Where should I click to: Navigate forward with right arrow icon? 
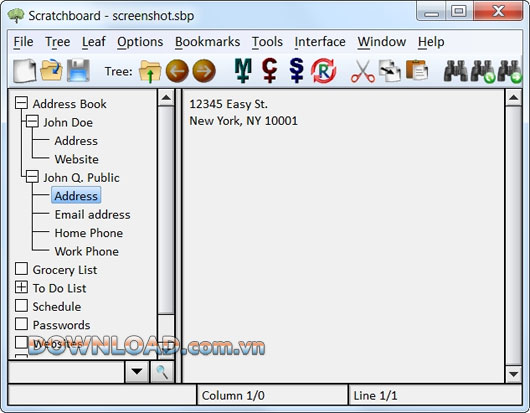tap(204, 71)
